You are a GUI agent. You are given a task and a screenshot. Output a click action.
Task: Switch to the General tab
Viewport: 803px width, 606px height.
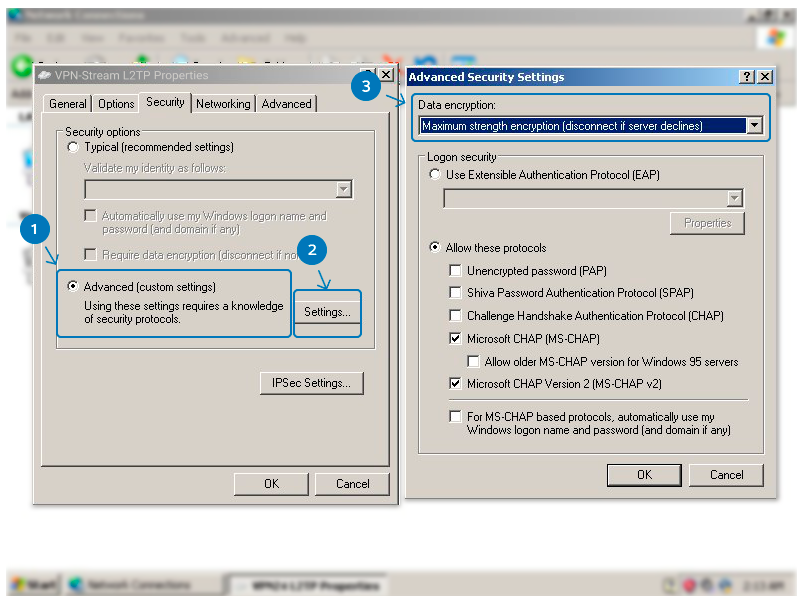pos(68,104)
